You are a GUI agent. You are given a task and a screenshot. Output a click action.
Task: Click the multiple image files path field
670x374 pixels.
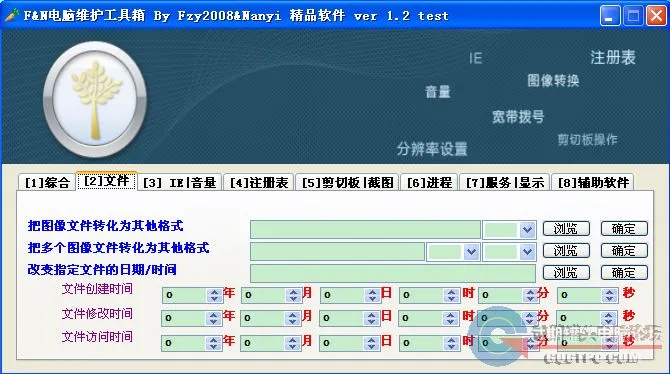coord(338,251)
